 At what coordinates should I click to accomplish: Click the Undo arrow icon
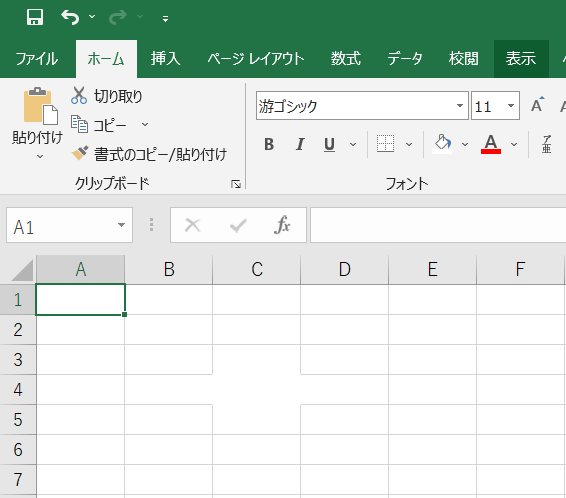[x=70, y=17]
